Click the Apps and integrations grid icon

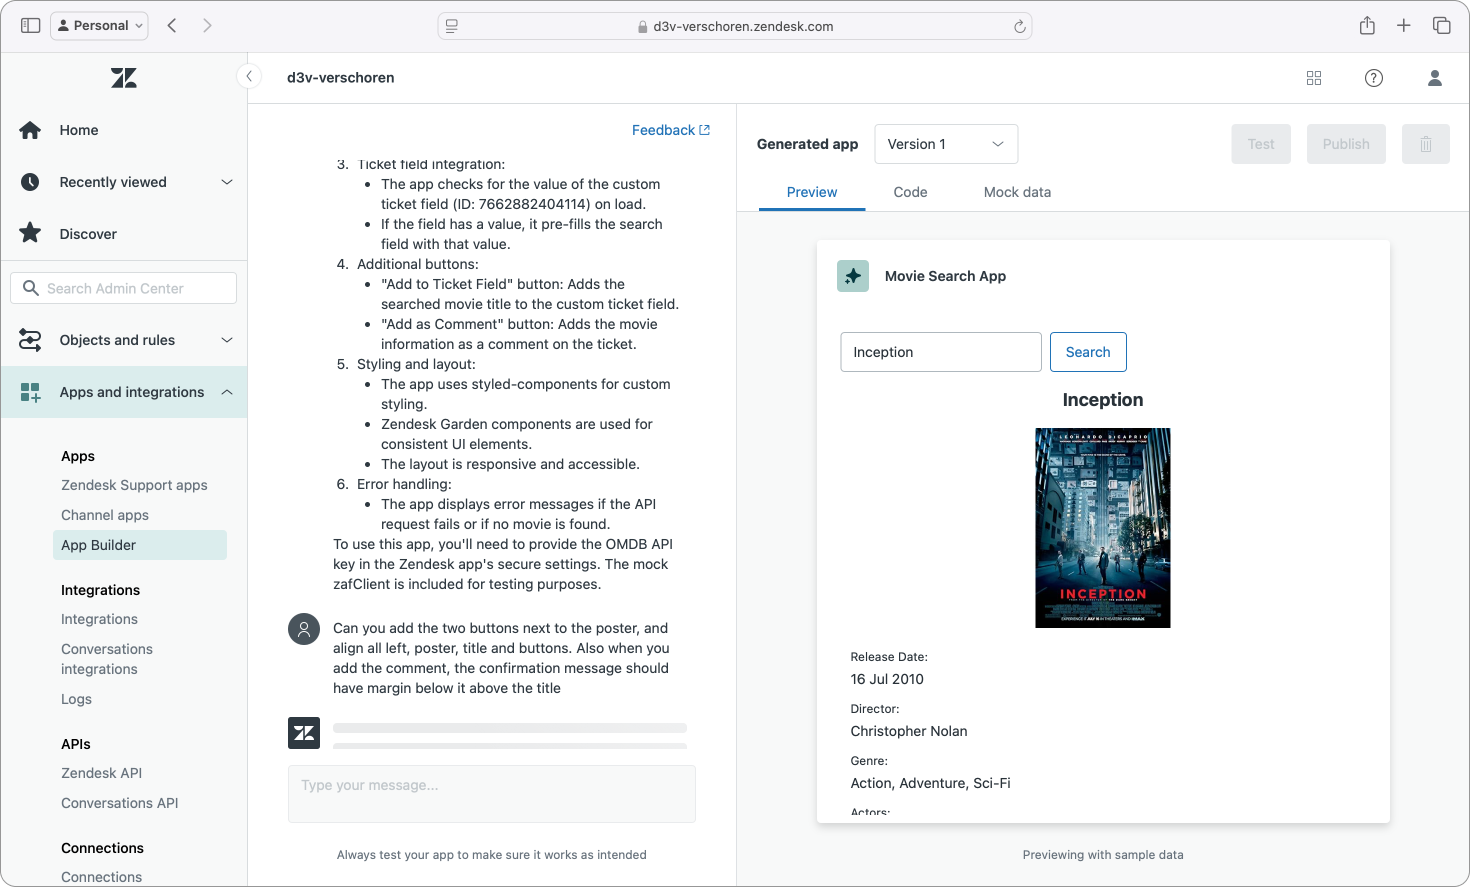click(30, 392)
